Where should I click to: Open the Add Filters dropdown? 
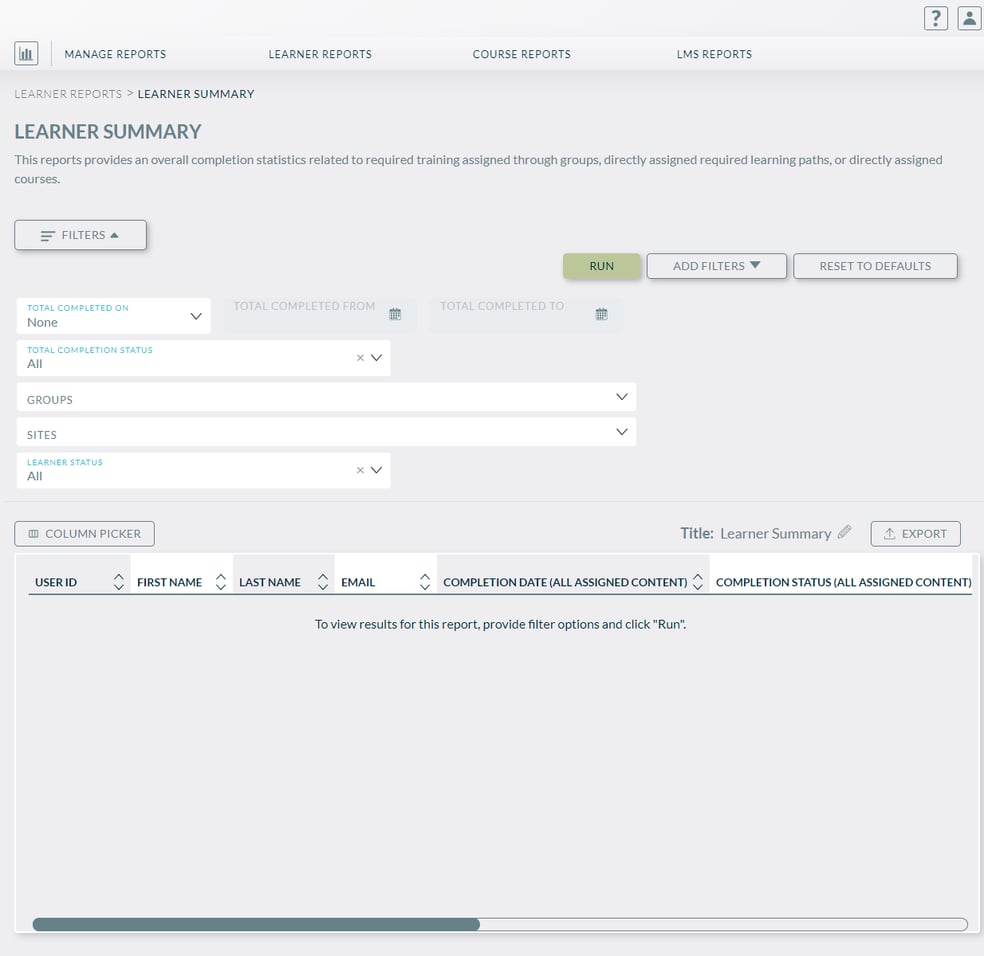pos(716,266)
